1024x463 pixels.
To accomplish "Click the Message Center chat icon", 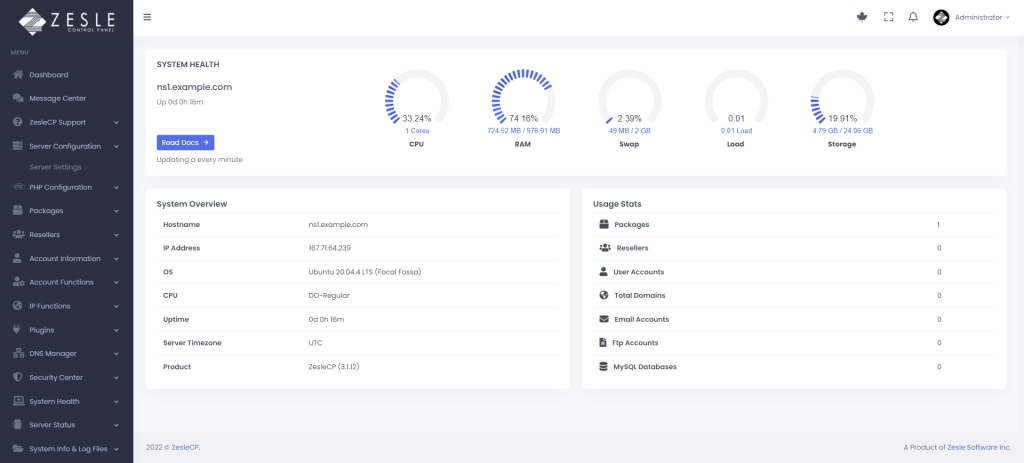I will point(18,99).
